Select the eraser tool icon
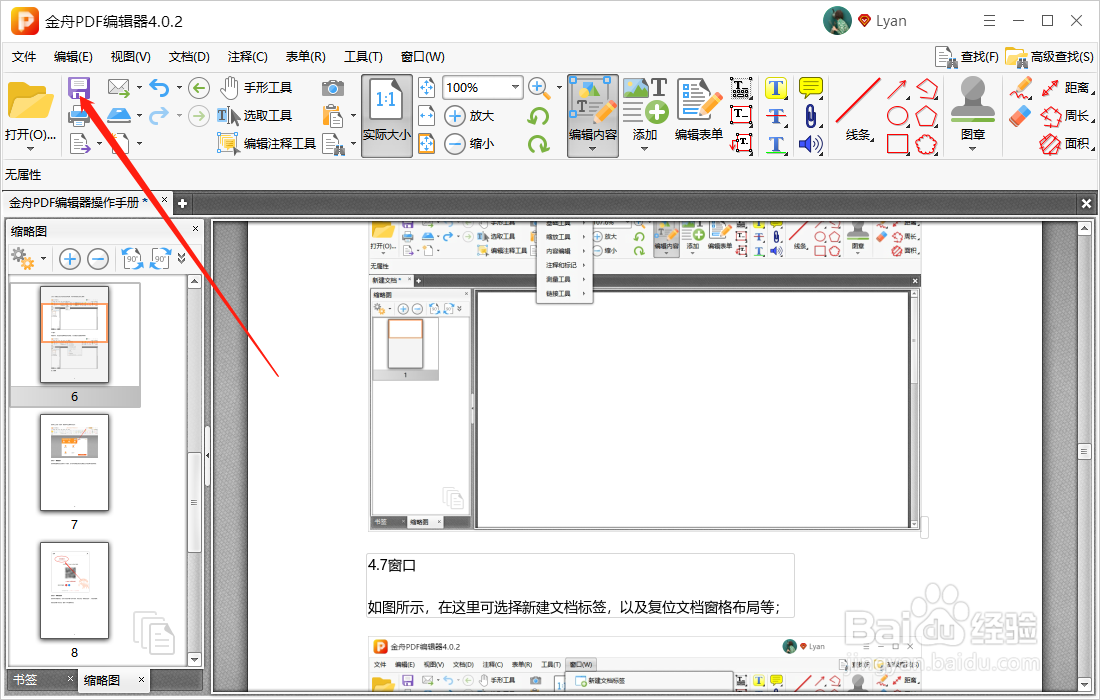Image resolution: width=1100 pixels, height=700 pixels. (x=1021, y=116)
